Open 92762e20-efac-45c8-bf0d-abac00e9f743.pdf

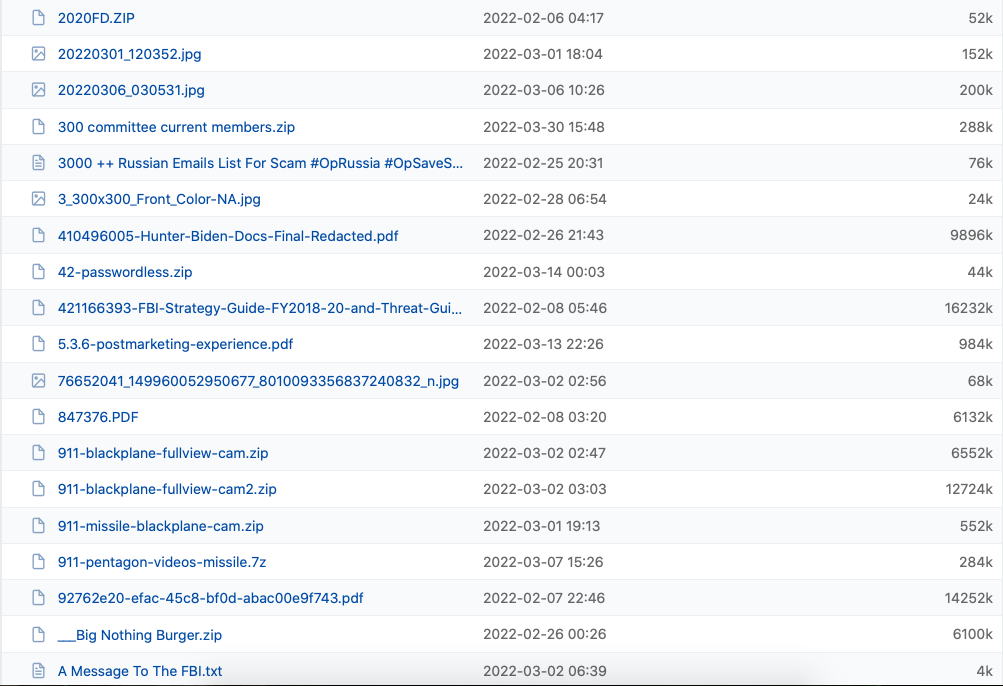[210, 598]
